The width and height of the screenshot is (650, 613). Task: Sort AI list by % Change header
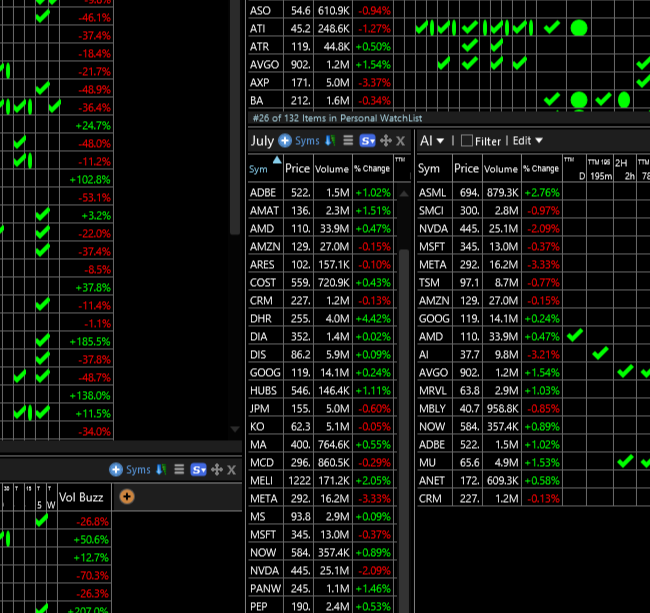click(x=541, y=169)
